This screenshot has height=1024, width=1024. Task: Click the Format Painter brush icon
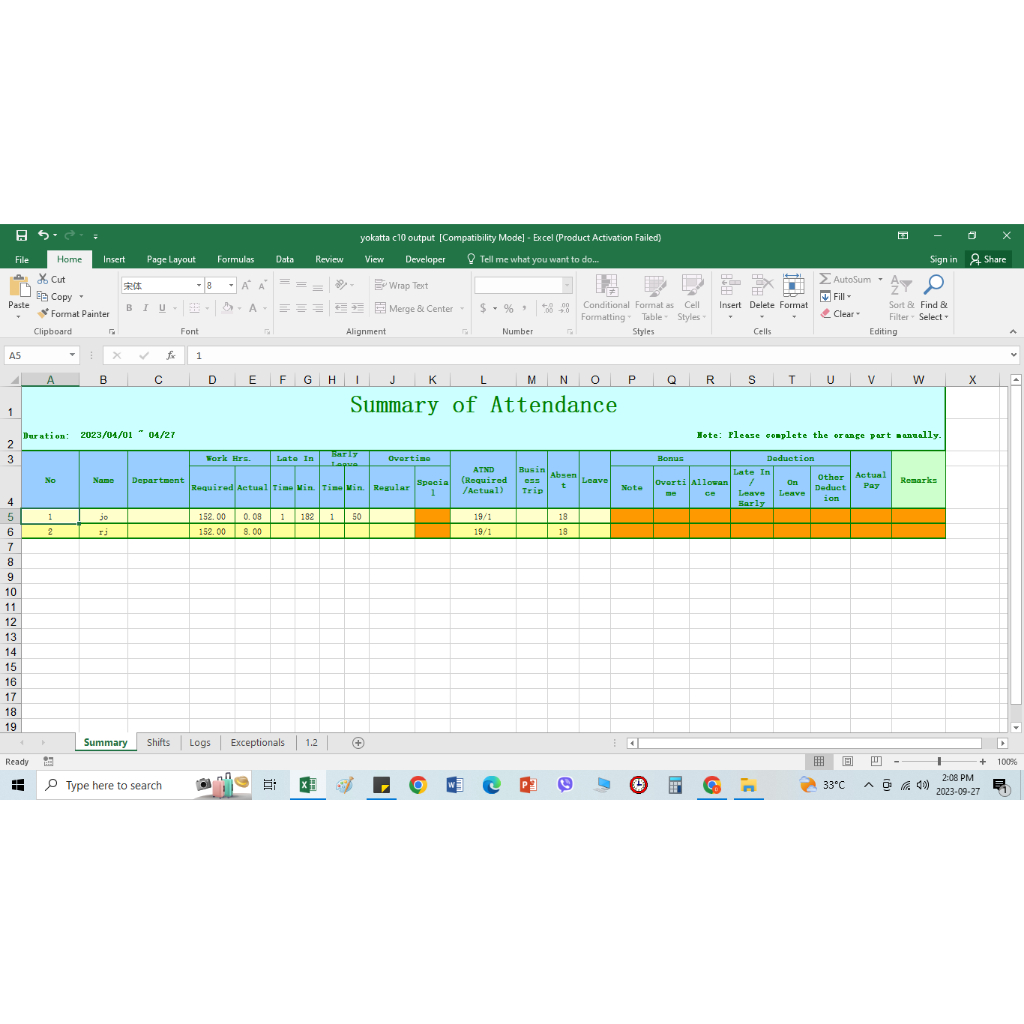44,314
